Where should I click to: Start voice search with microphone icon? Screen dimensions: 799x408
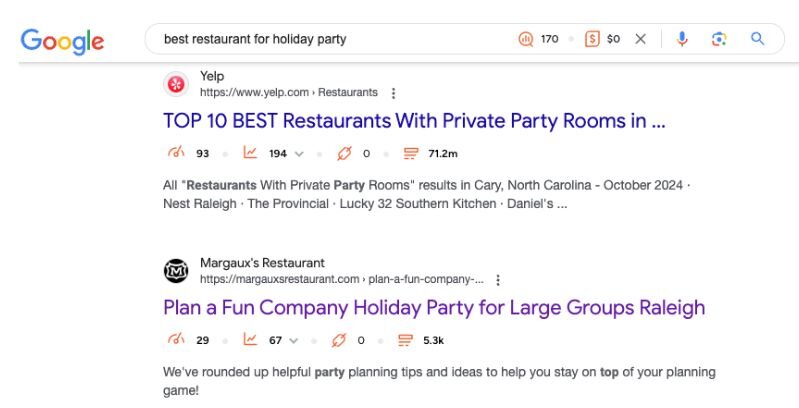[682, 39]
